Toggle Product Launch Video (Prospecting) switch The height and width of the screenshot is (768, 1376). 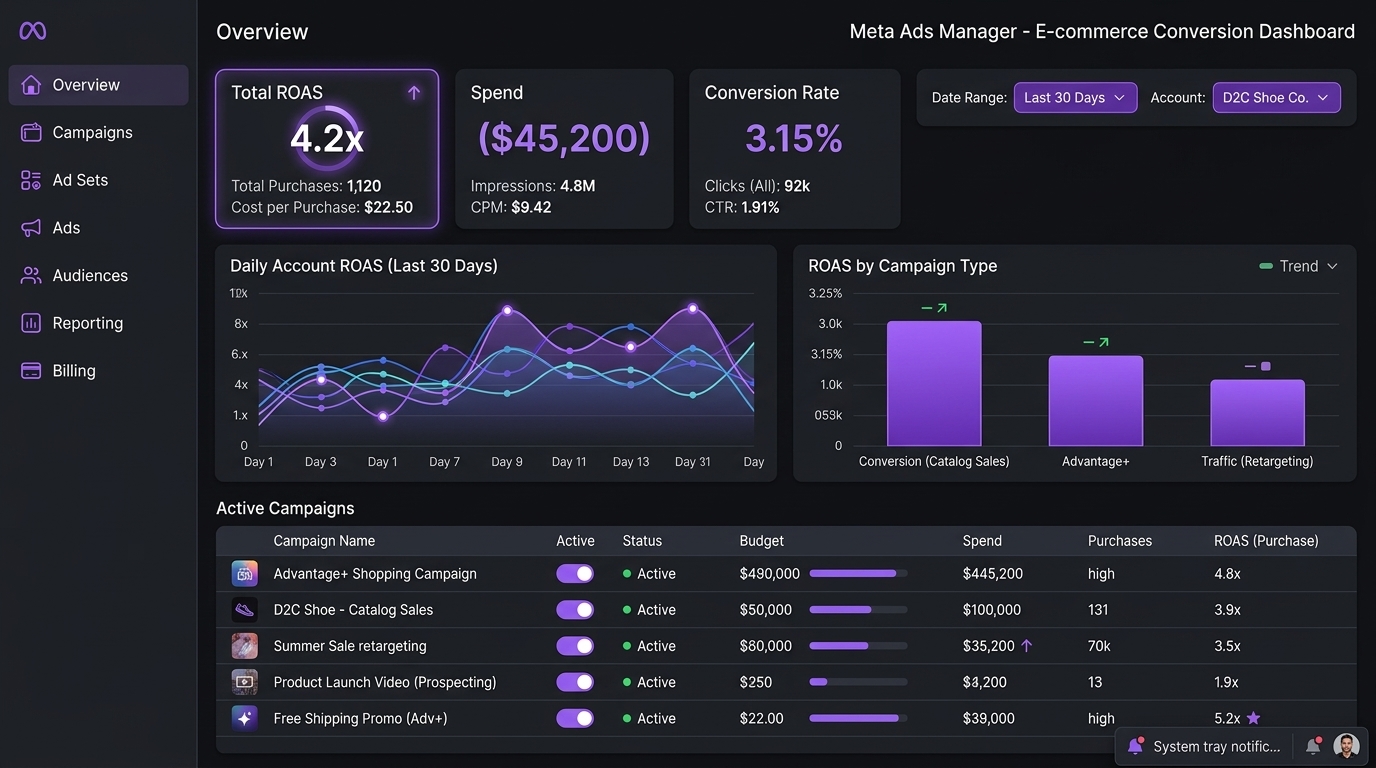[575, 682]
